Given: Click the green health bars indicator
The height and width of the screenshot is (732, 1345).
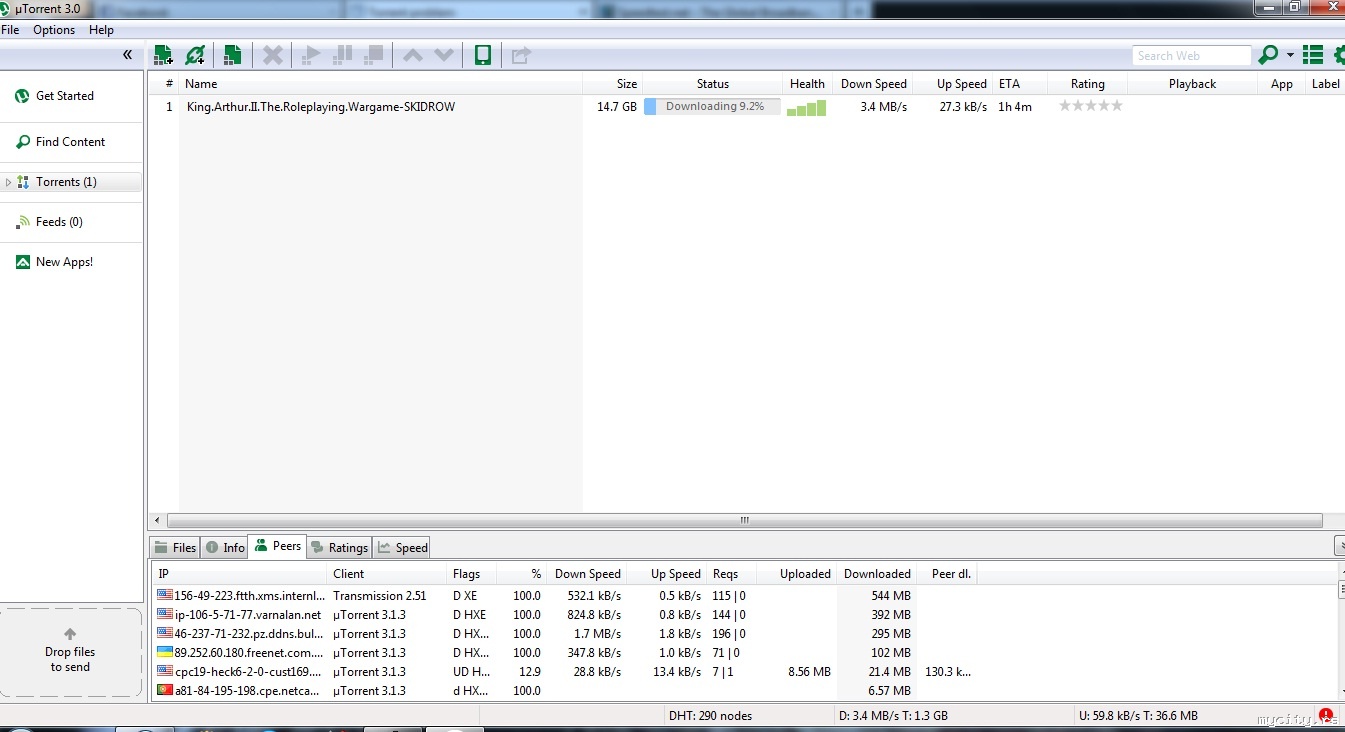Looking at the screenshot, I should pos(806,108).
